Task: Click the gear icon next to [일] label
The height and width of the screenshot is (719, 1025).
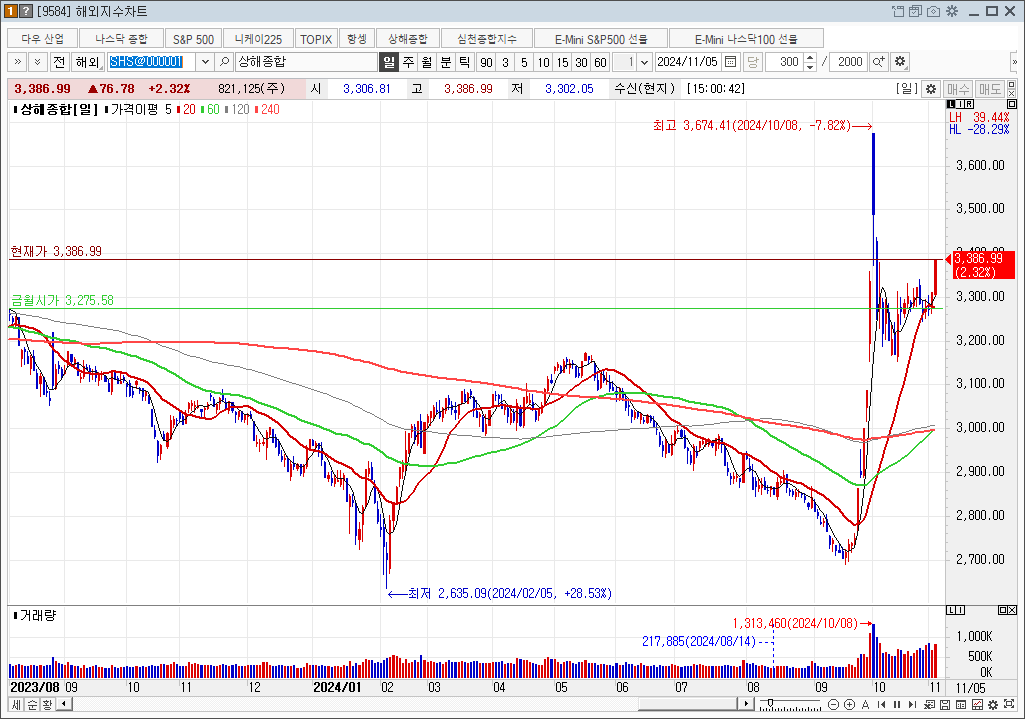Action: click(931, 89)
